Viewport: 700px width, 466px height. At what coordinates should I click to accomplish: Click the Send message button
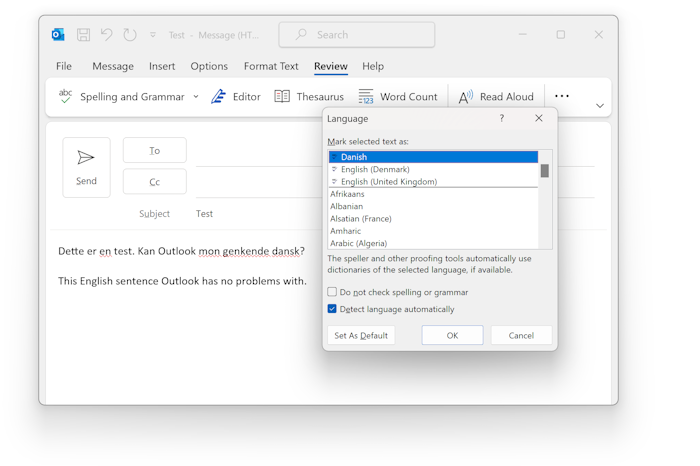86,167
